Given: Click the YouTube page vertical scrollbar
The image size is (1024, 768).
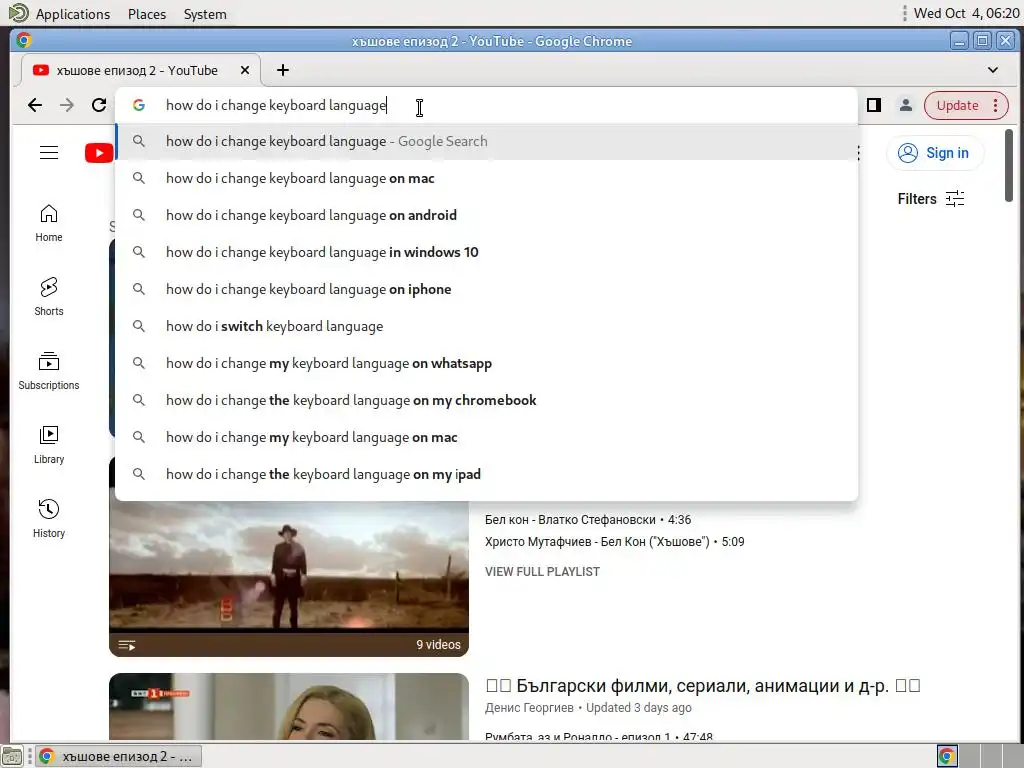Looking at the screenshot, I should [1009, 166].
